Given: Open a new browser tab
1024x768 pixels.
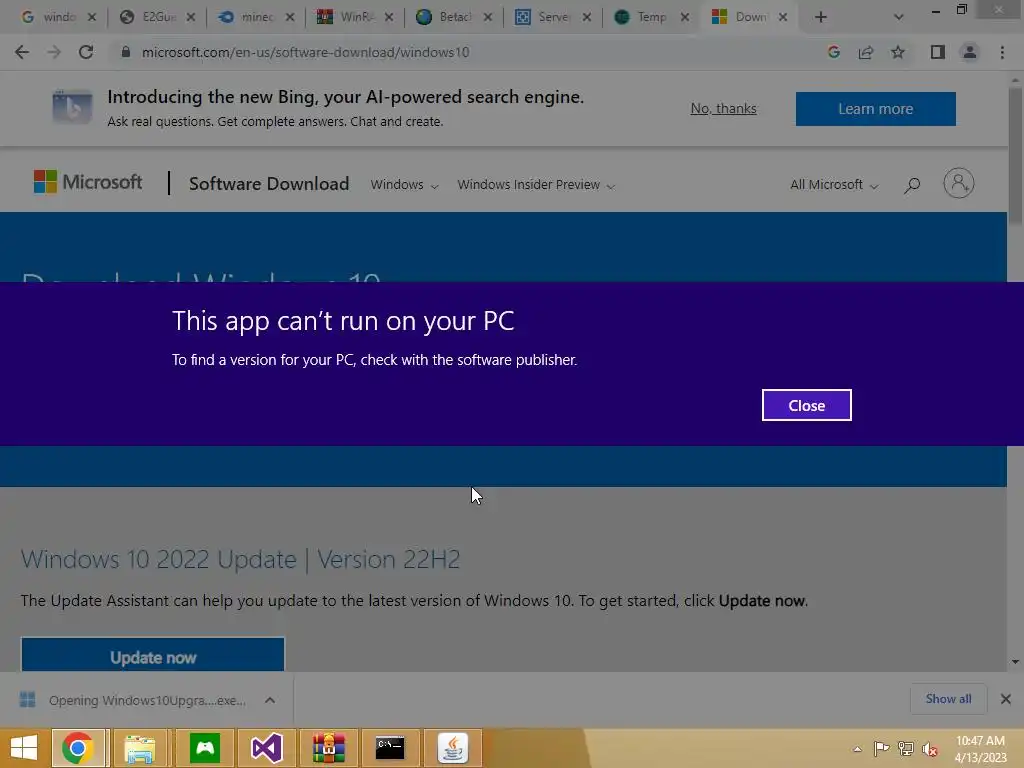Looking at the screenshot, I should point(821,18).
